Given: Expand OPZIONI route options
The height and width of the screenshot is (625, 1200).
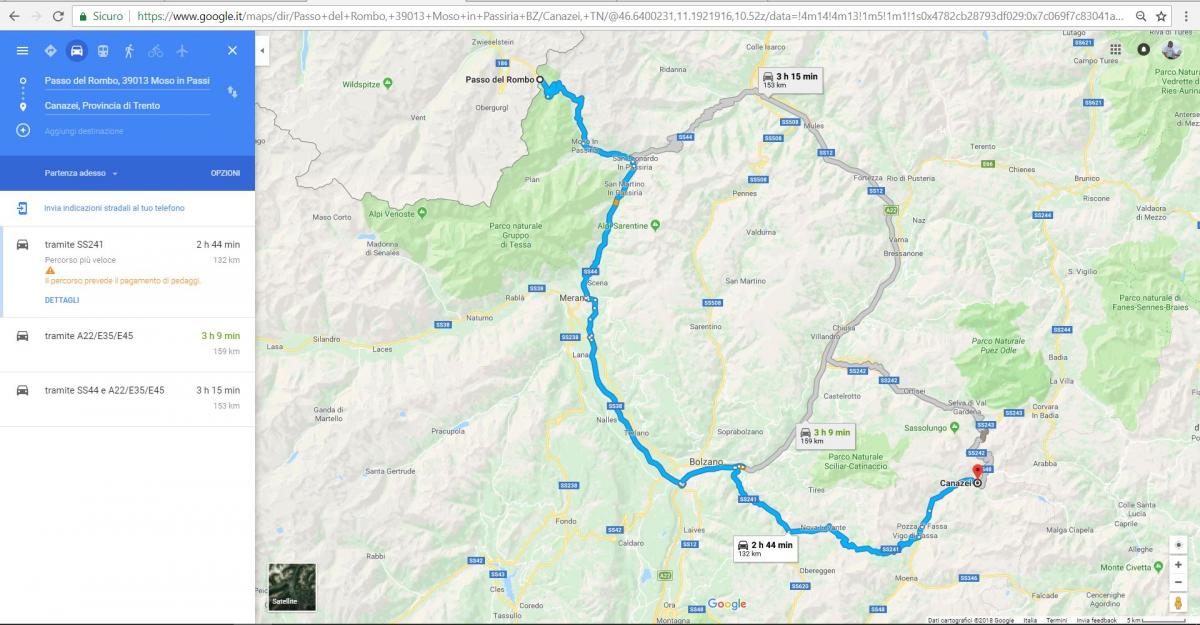Looking at the screenshot, I should click(224, 173).
